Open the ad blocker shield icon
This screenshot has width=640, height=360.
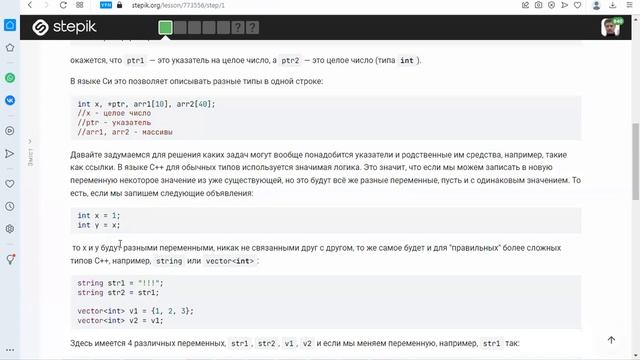pos(551,5)
